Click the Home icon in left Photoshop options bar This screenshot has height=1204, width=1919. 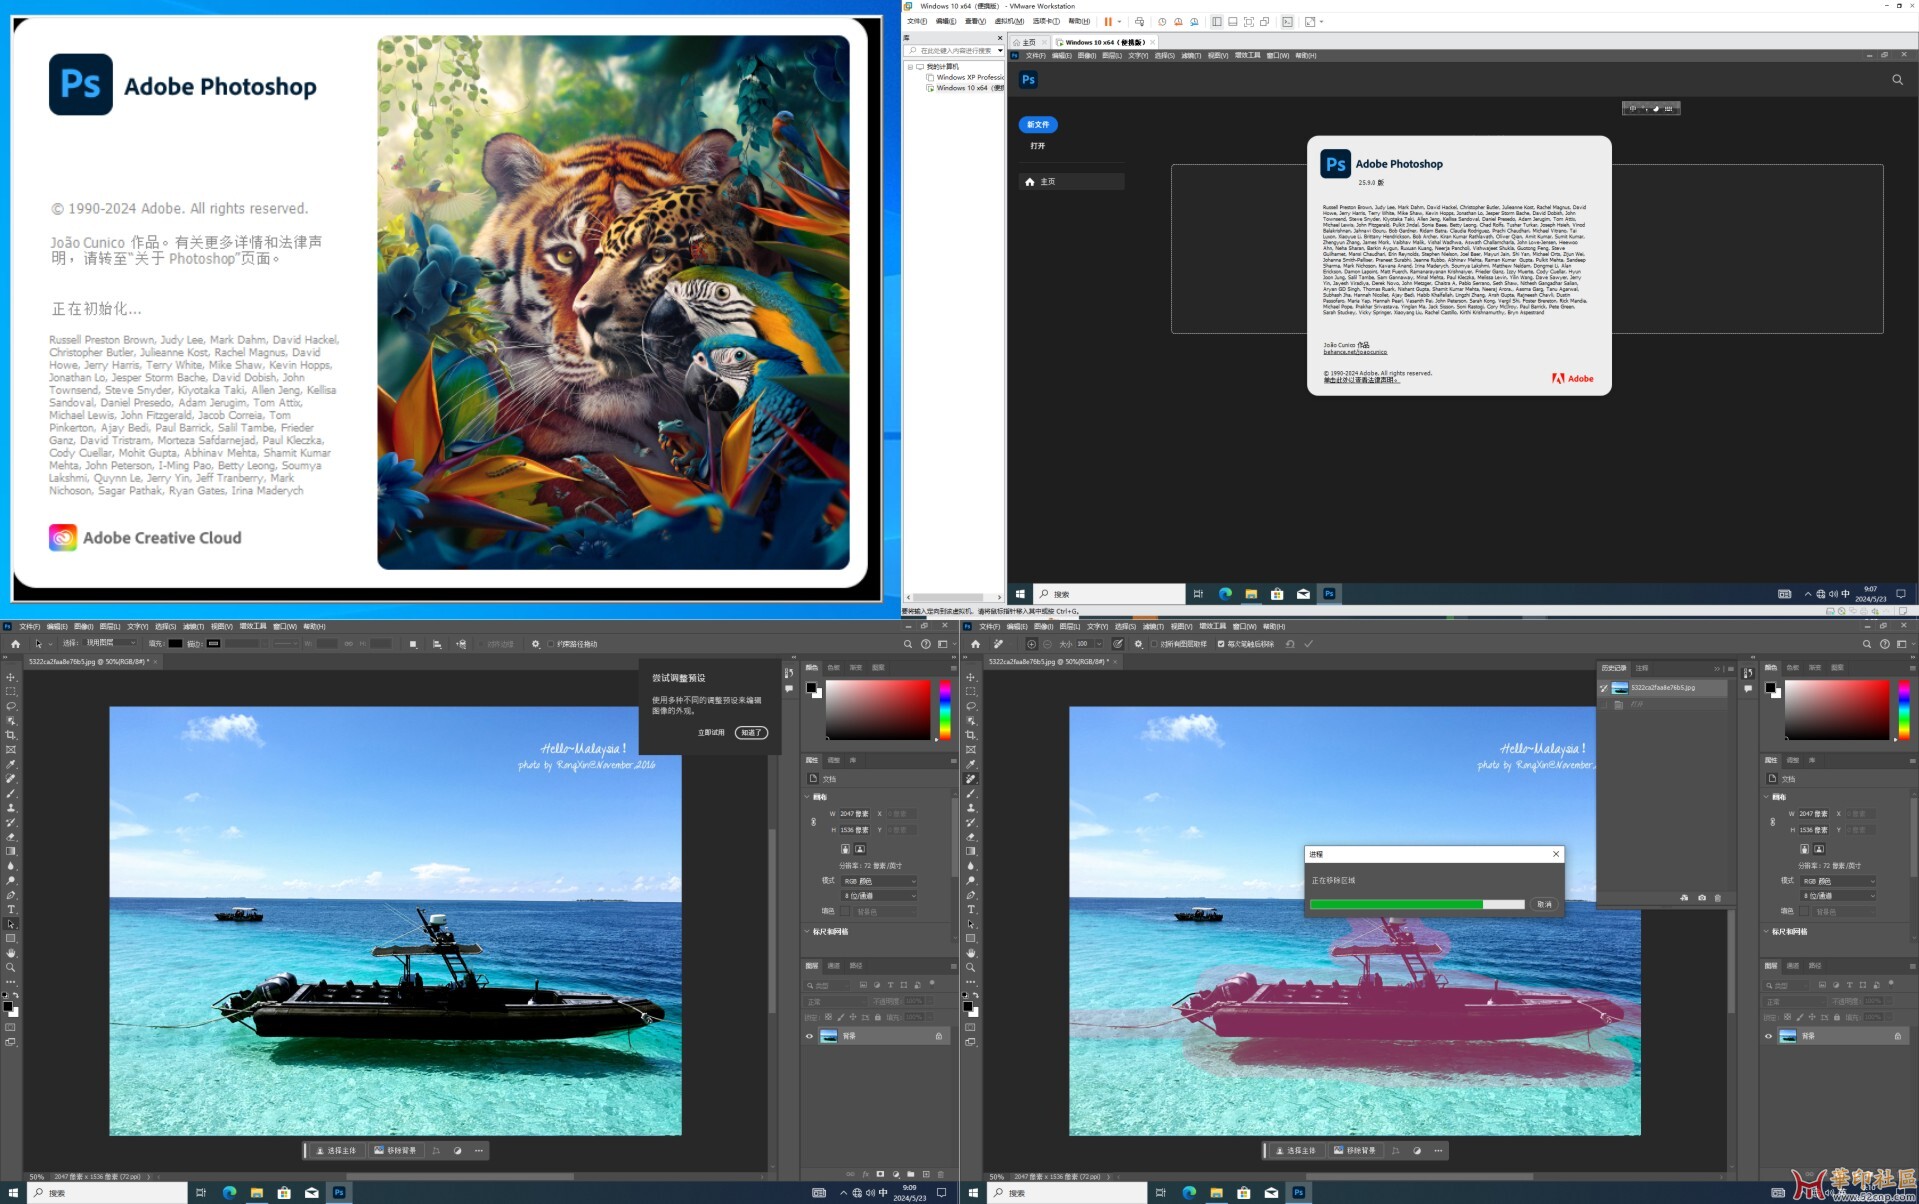(x=15, y=644)
